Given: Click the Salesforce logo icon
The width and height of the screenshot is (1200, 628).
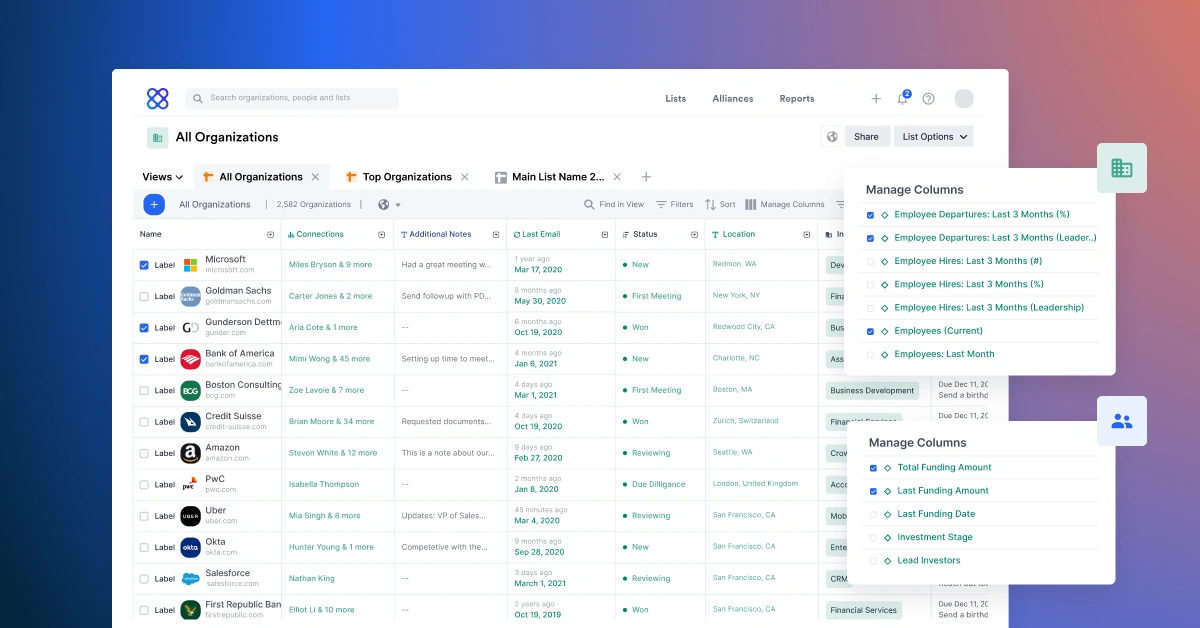Looking at the screenshot, I should (190, 579).
